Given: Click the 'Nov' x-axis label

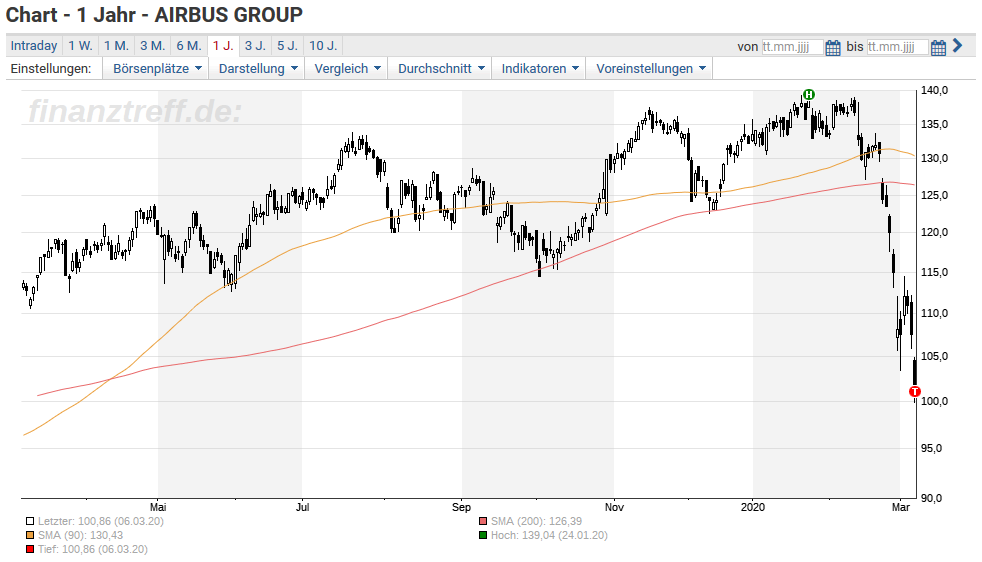Looking at the screenshot, I should [x=614, y=507].
